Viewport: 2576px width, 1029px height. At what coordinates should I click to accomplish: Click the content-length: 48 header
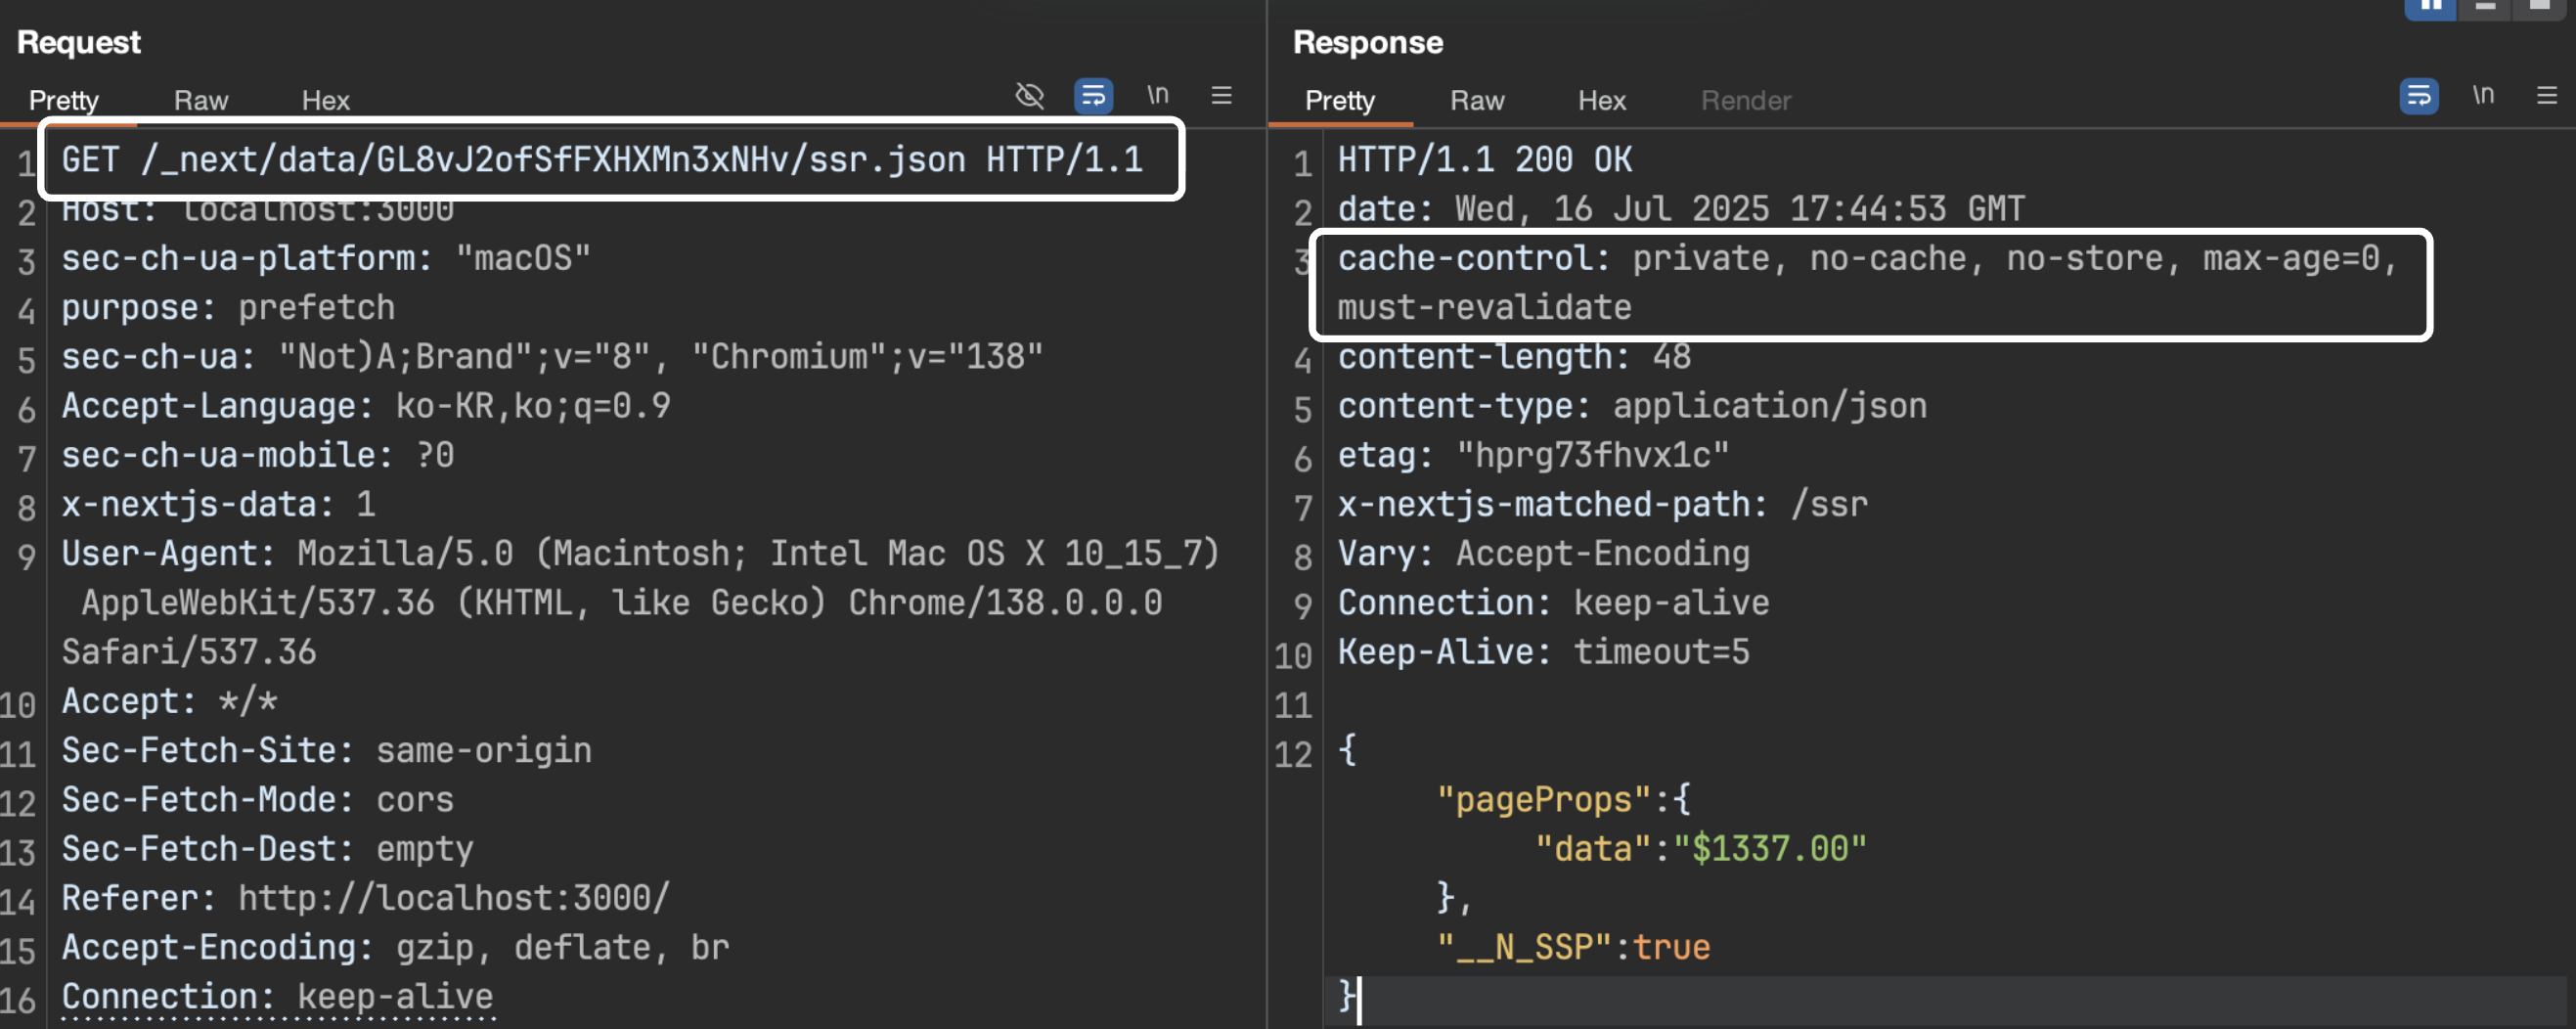click(x=1514, y=357)
